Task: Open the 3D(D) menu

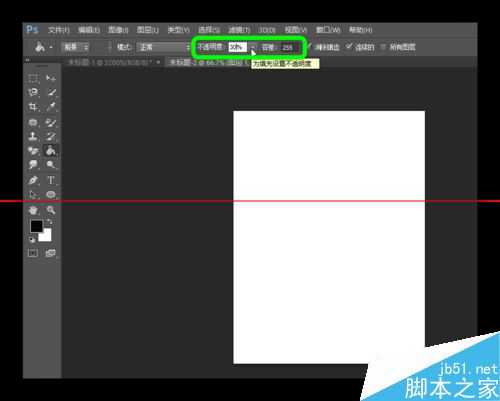Action: coord(267,30)
